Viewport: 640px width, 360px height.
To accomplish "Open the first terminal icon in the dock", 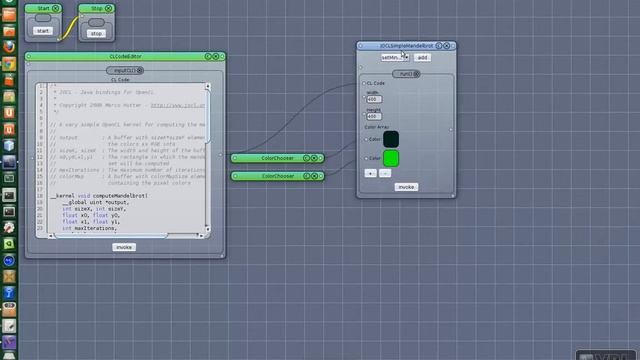I will (x=9, y=195).
